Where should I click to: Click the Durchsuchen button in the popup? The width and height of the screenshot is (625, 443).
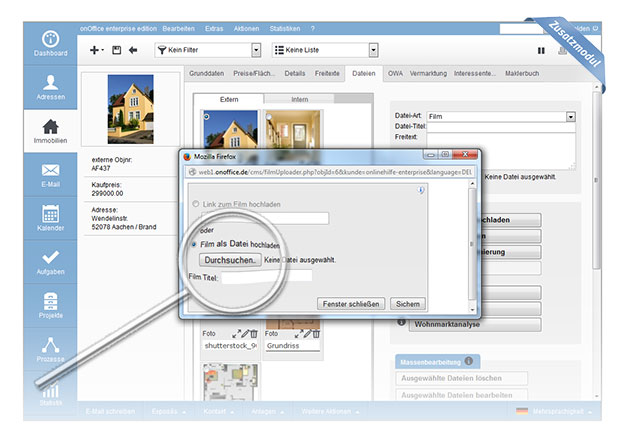pyautogui.click(x=230, y=260)
